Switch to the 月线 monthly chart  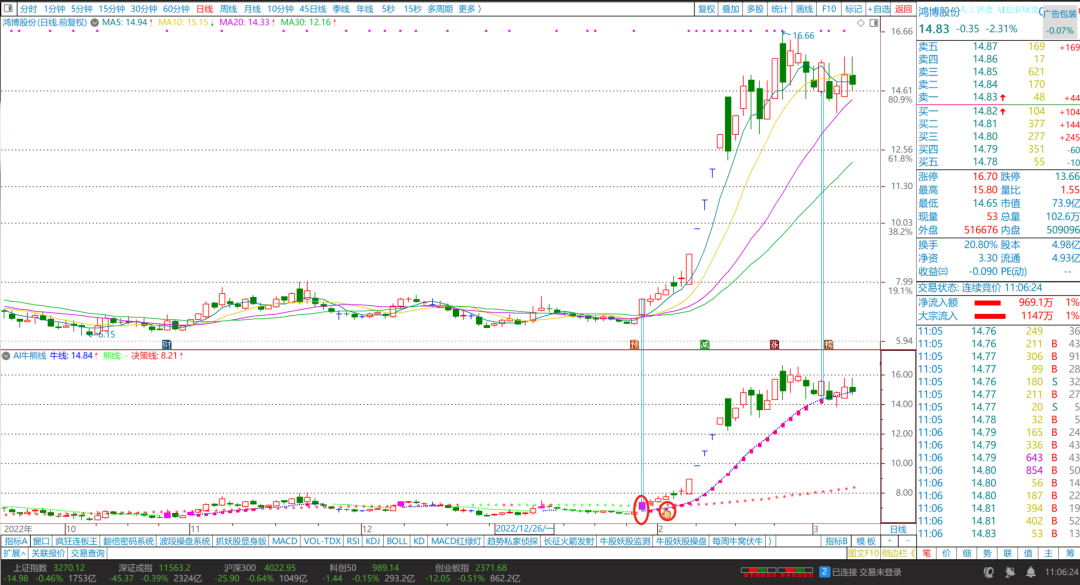pyautogui.click(x=252, y=9)
